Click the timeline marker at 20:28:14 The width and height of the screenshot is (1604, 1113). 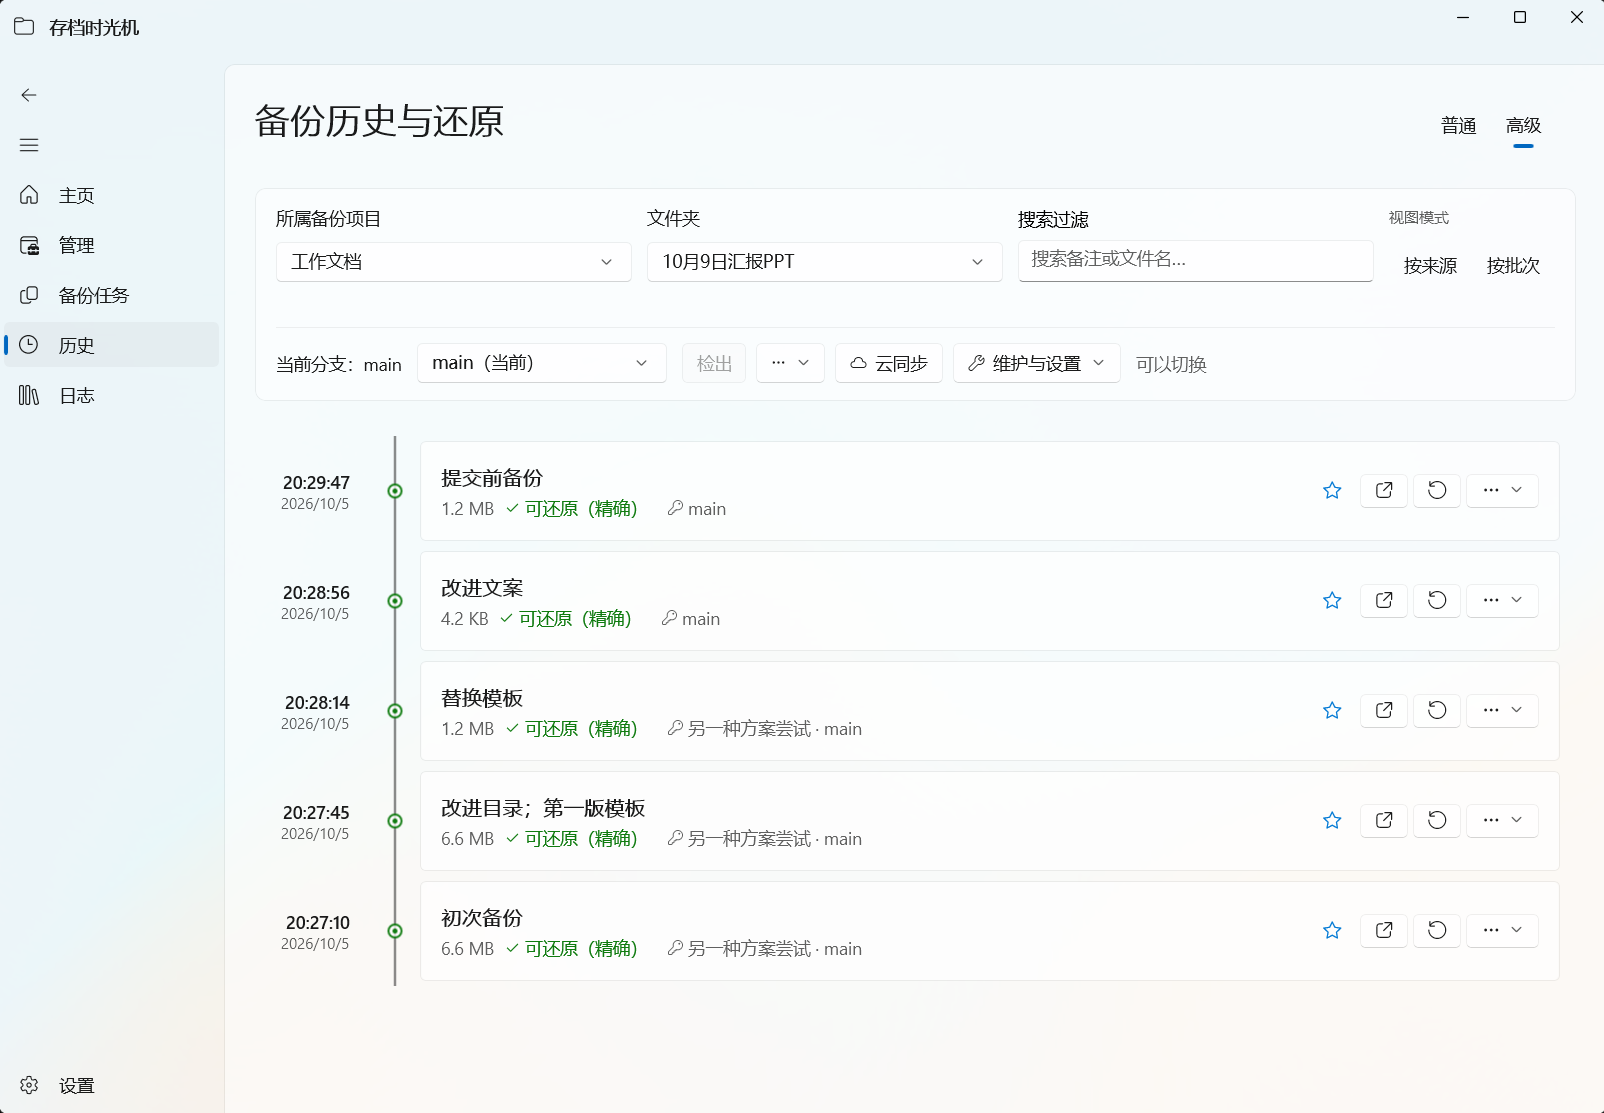(395, 711)
